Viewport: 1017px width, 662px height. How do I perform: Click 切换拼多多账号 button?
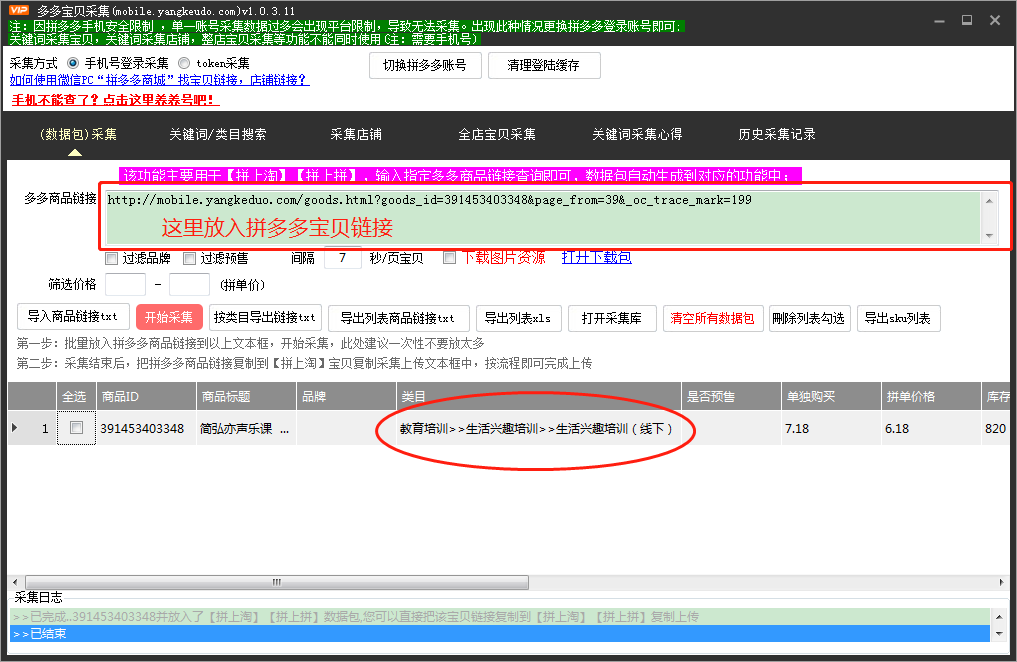[x=425, y=65]
